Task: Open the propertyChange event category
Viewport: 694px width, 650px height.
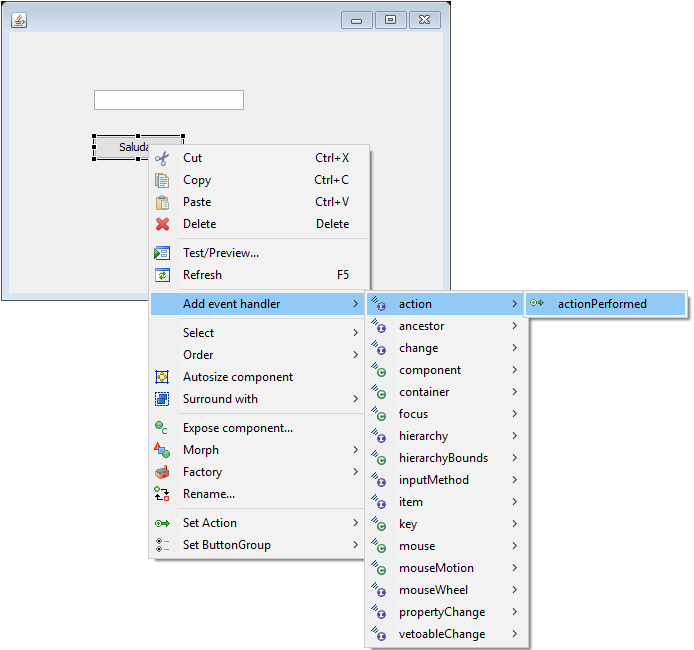Action: (x=442, y=612)
